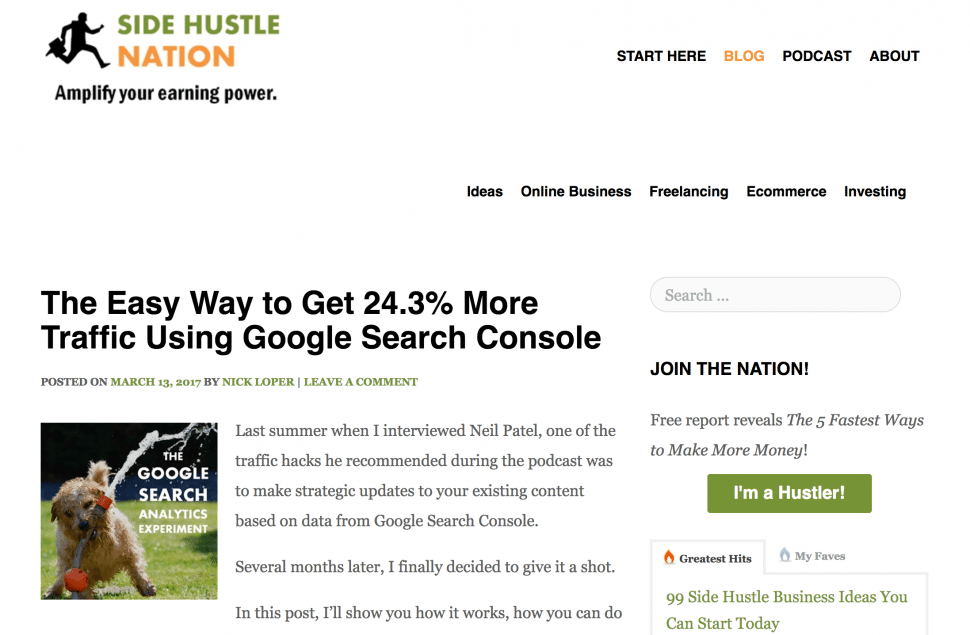The width and height of the screenshot is (970, 635).
Task: Go to the BLOG menu item
Action: pyautogui.click(x=744, y=56)
